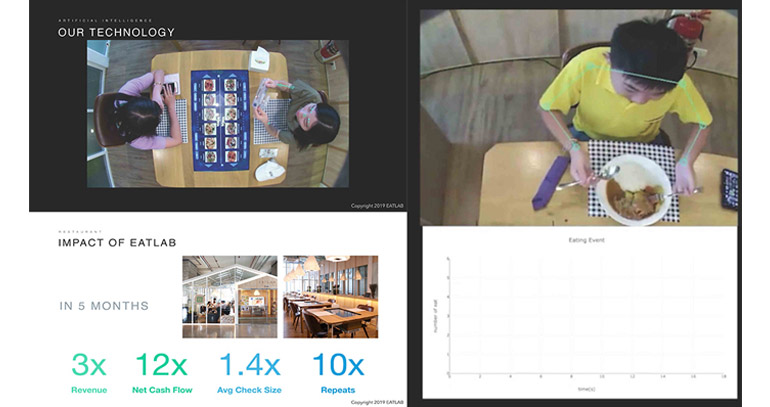Click the '1.4x' figure
Viewport: 770px width, 407px height.
click(249, 365)
